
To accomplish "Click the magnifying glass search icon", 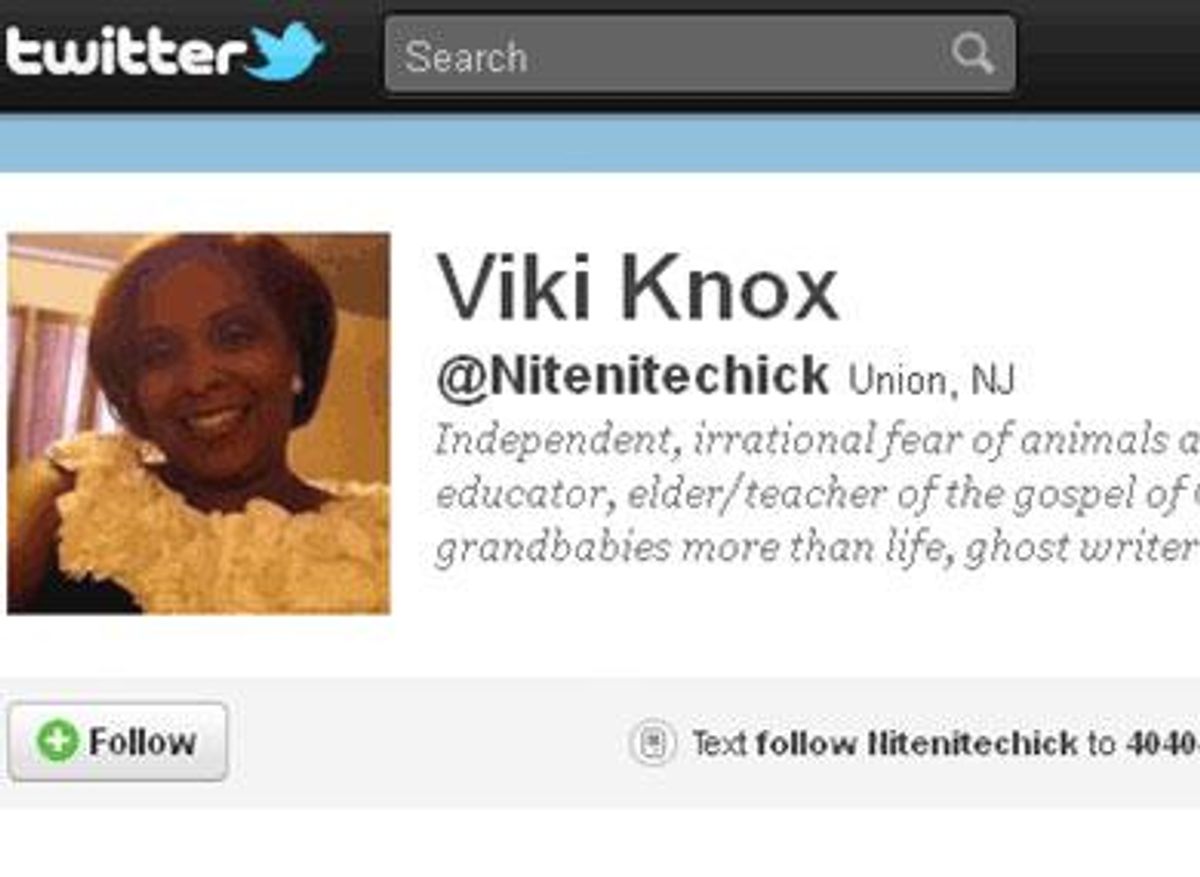I will tap(971, 53).
